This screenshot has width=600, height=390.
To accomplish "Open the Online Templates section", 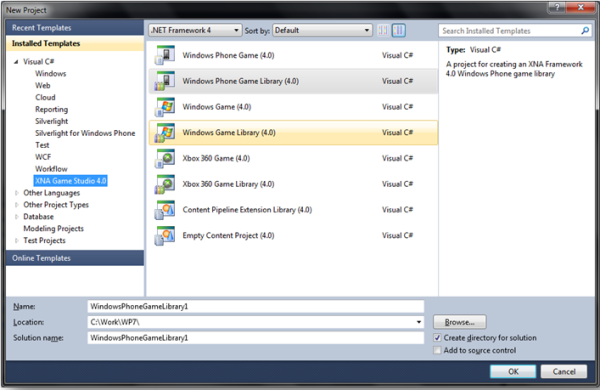I will [x=75, y=258].
